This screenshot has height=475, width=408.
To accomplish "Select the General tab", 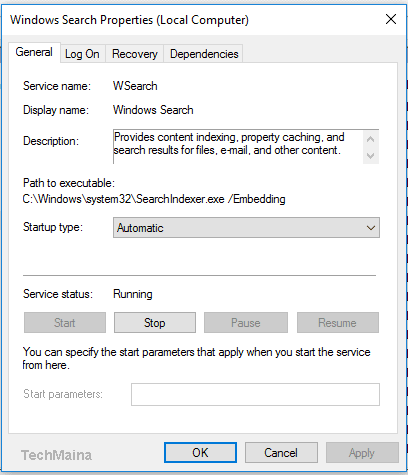I will tap(34, 52).
